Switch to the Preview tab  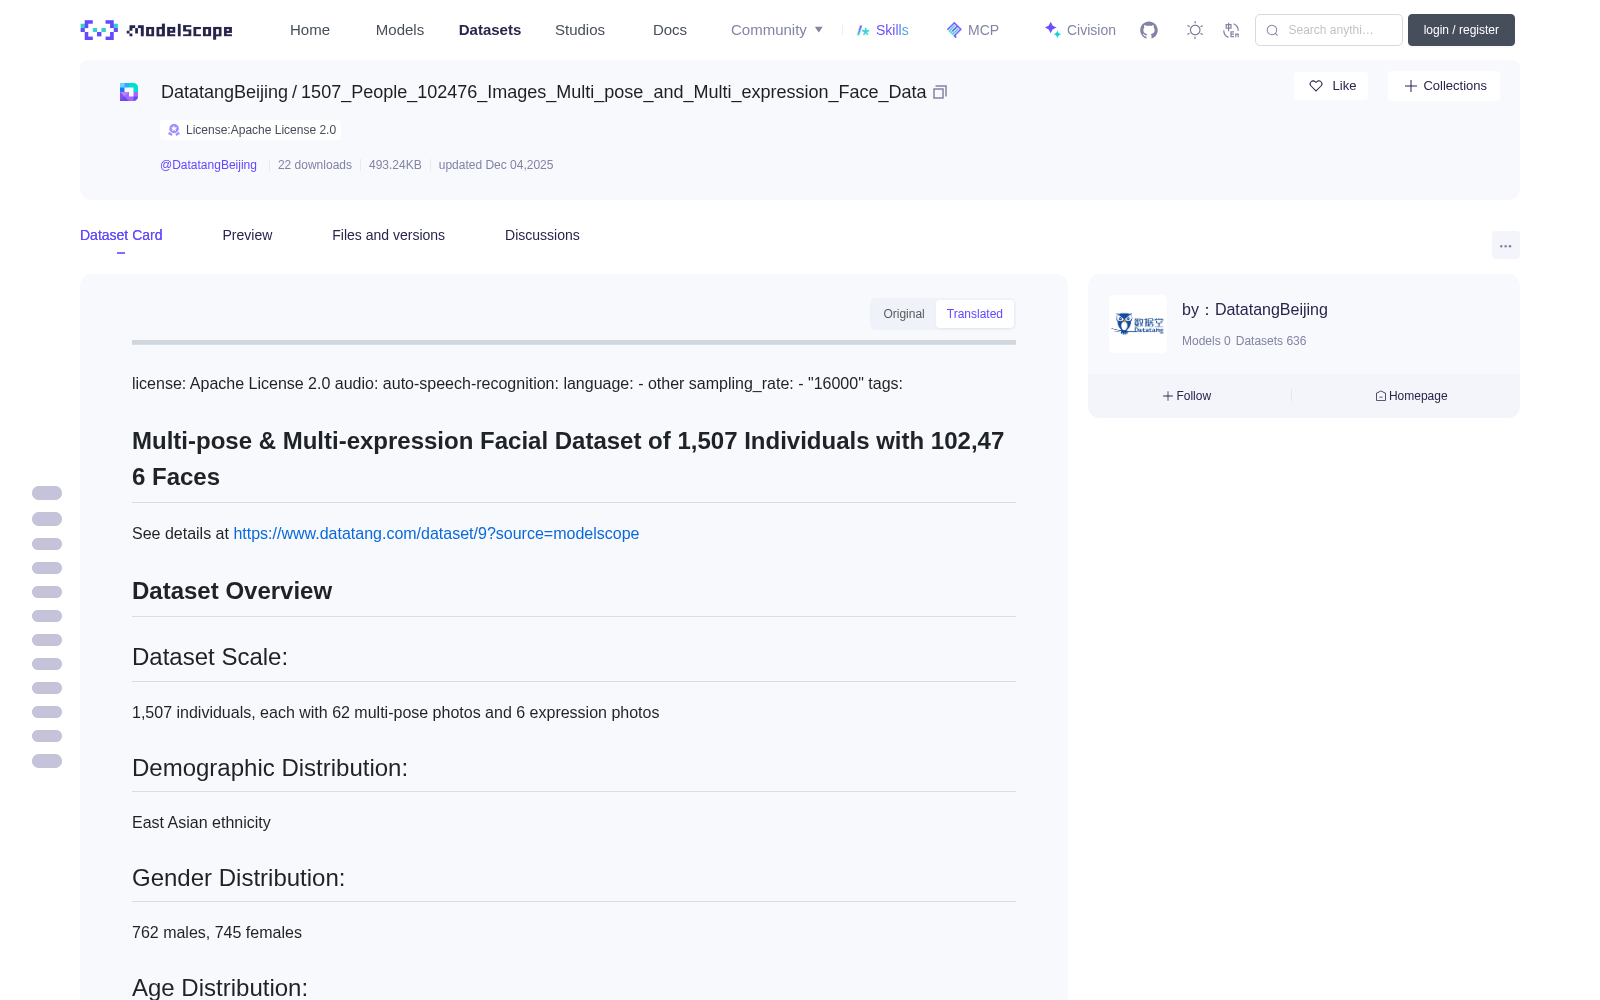(x=247, y=235)
